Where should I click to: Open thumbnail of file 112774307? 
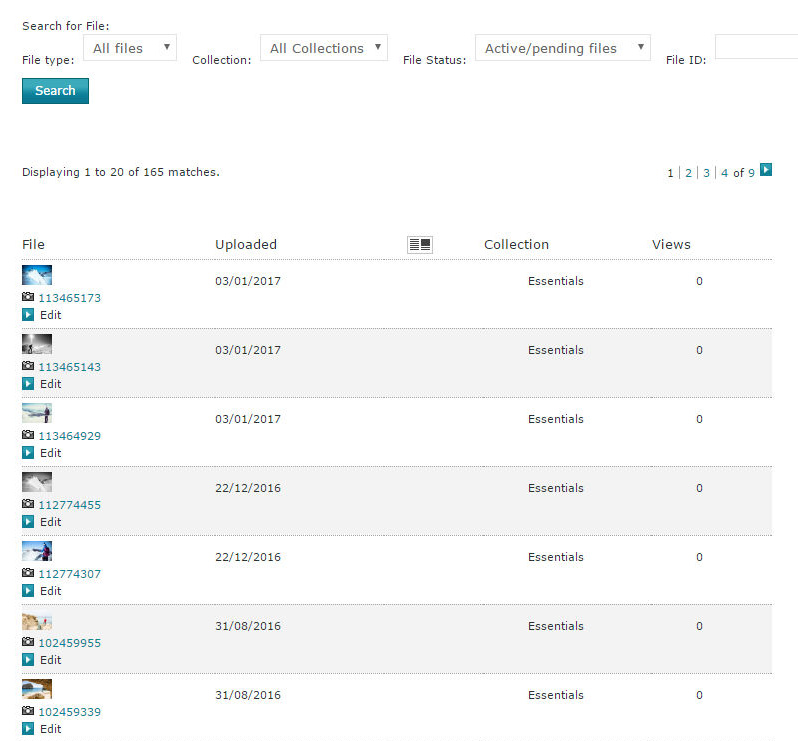[37, 551]
